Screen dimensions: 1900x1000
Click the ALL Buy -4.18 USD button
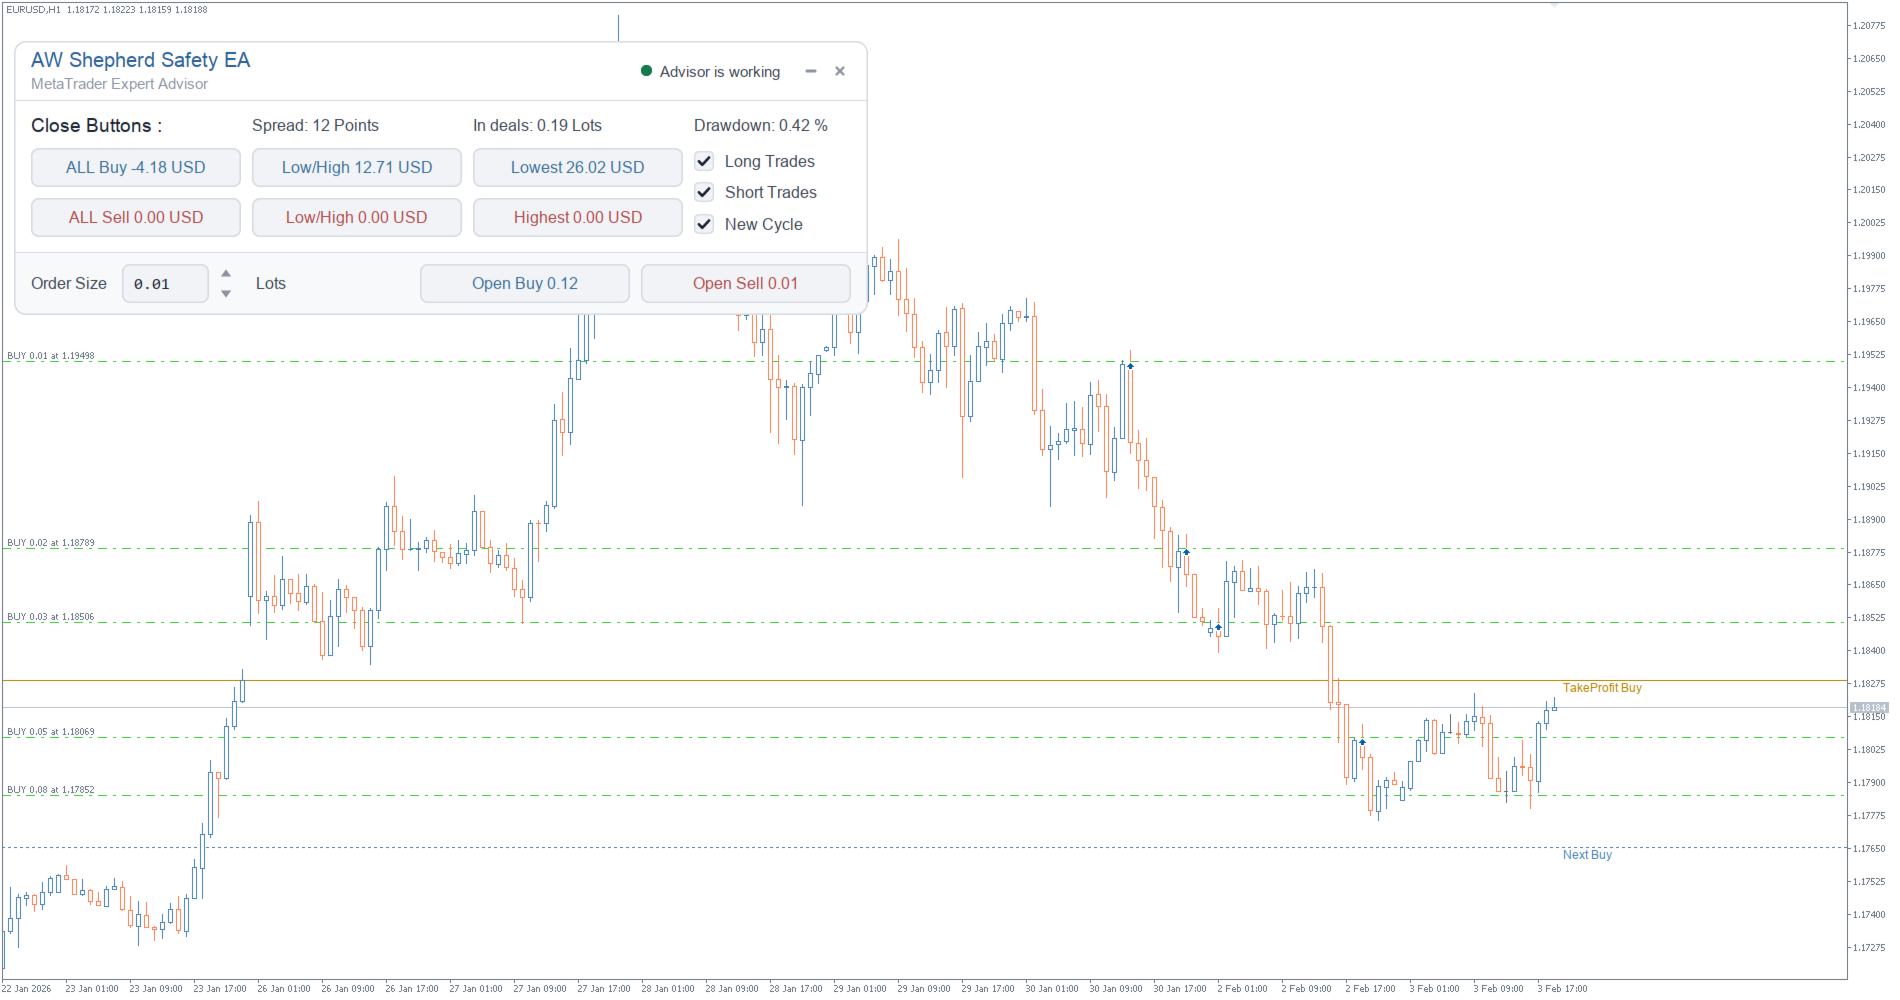136,167
